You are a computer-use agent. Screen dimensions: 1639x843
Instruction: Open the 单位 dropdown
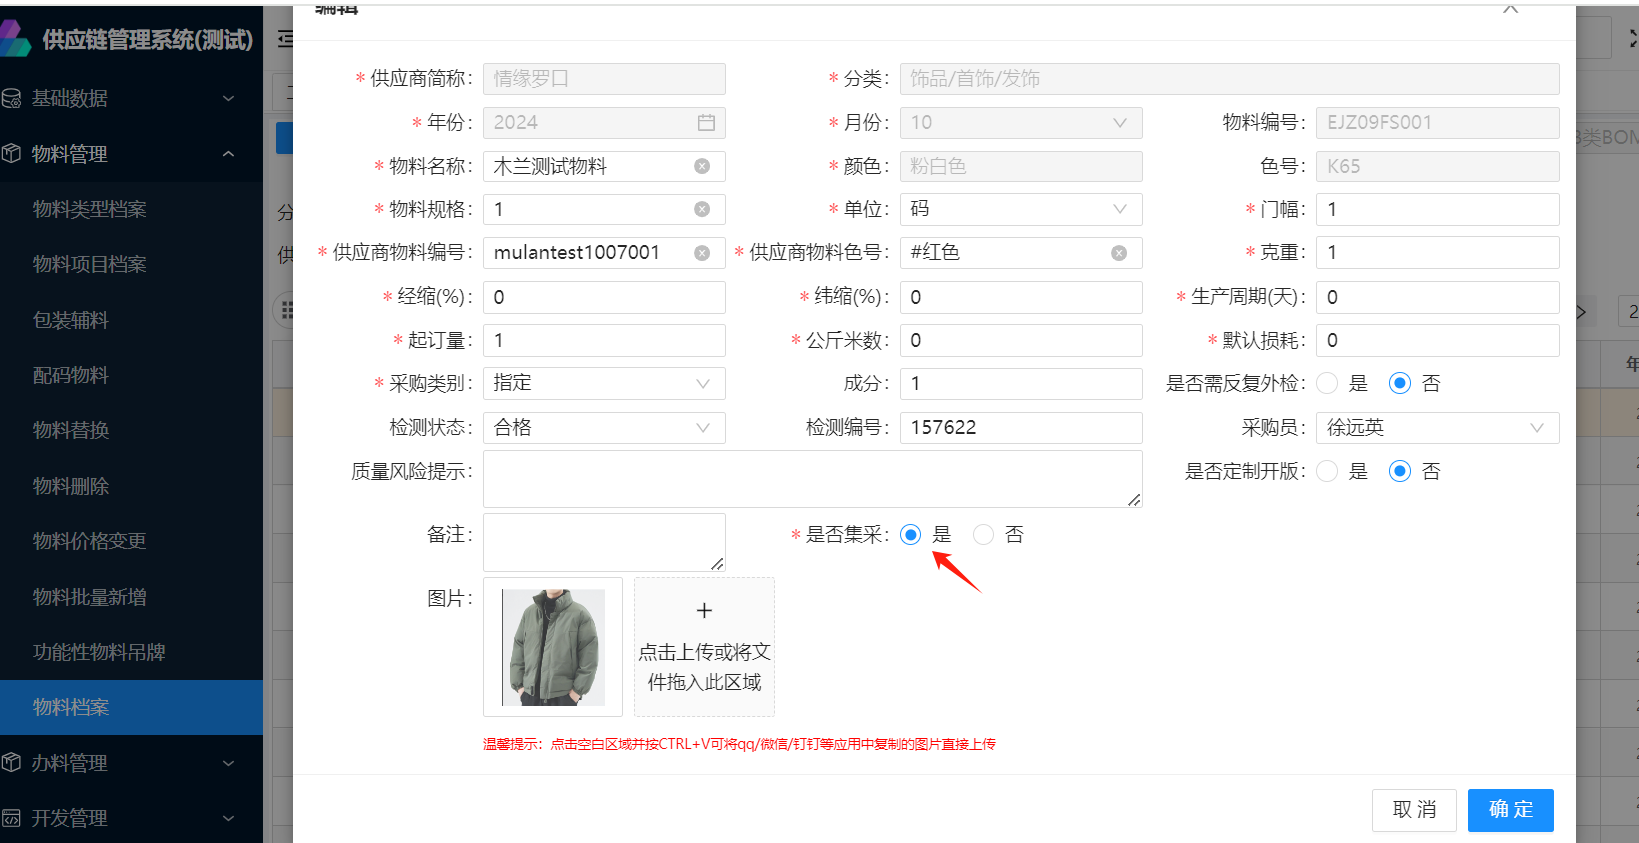(1020, 209)
